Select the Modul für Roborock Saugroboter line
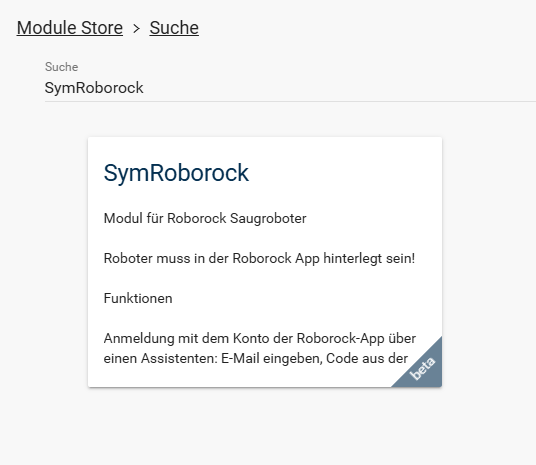This screenshot has width=536, height=465. (x=205, y=218)
